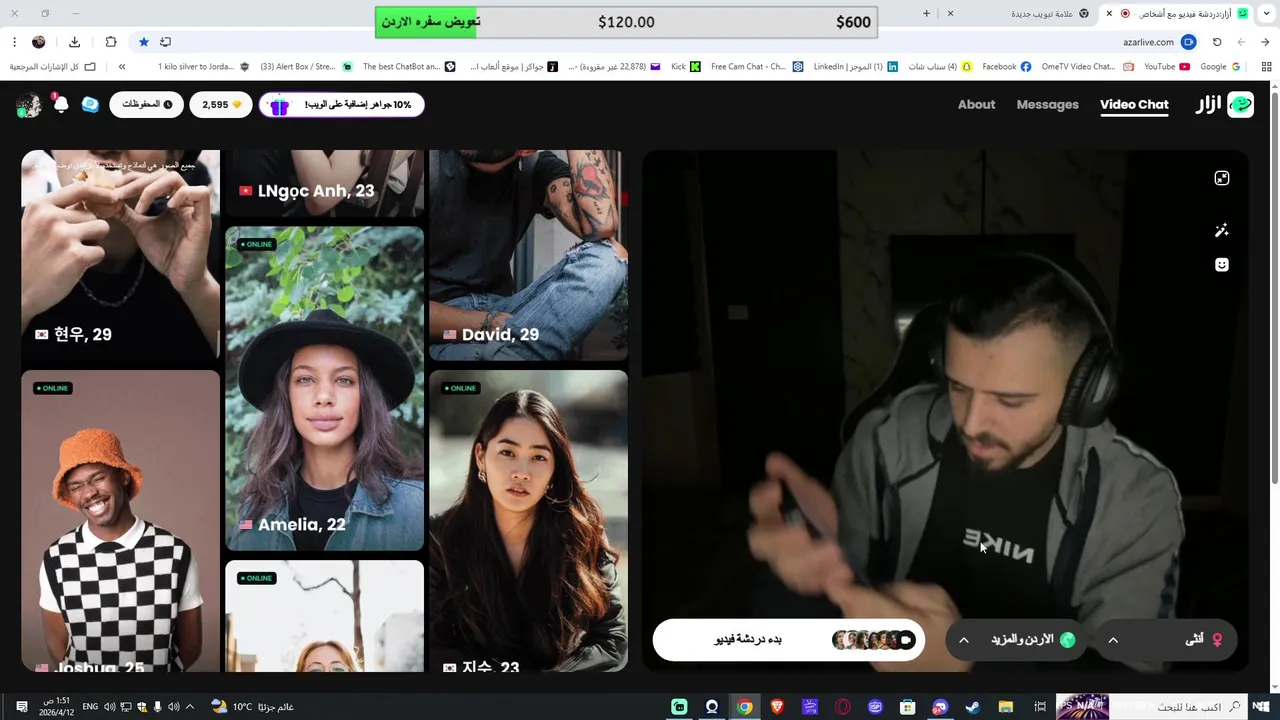Open the Video Chat tab
Image resolution: width=1280 pixels, height=720 pixels.
(x=1134, y=104)
